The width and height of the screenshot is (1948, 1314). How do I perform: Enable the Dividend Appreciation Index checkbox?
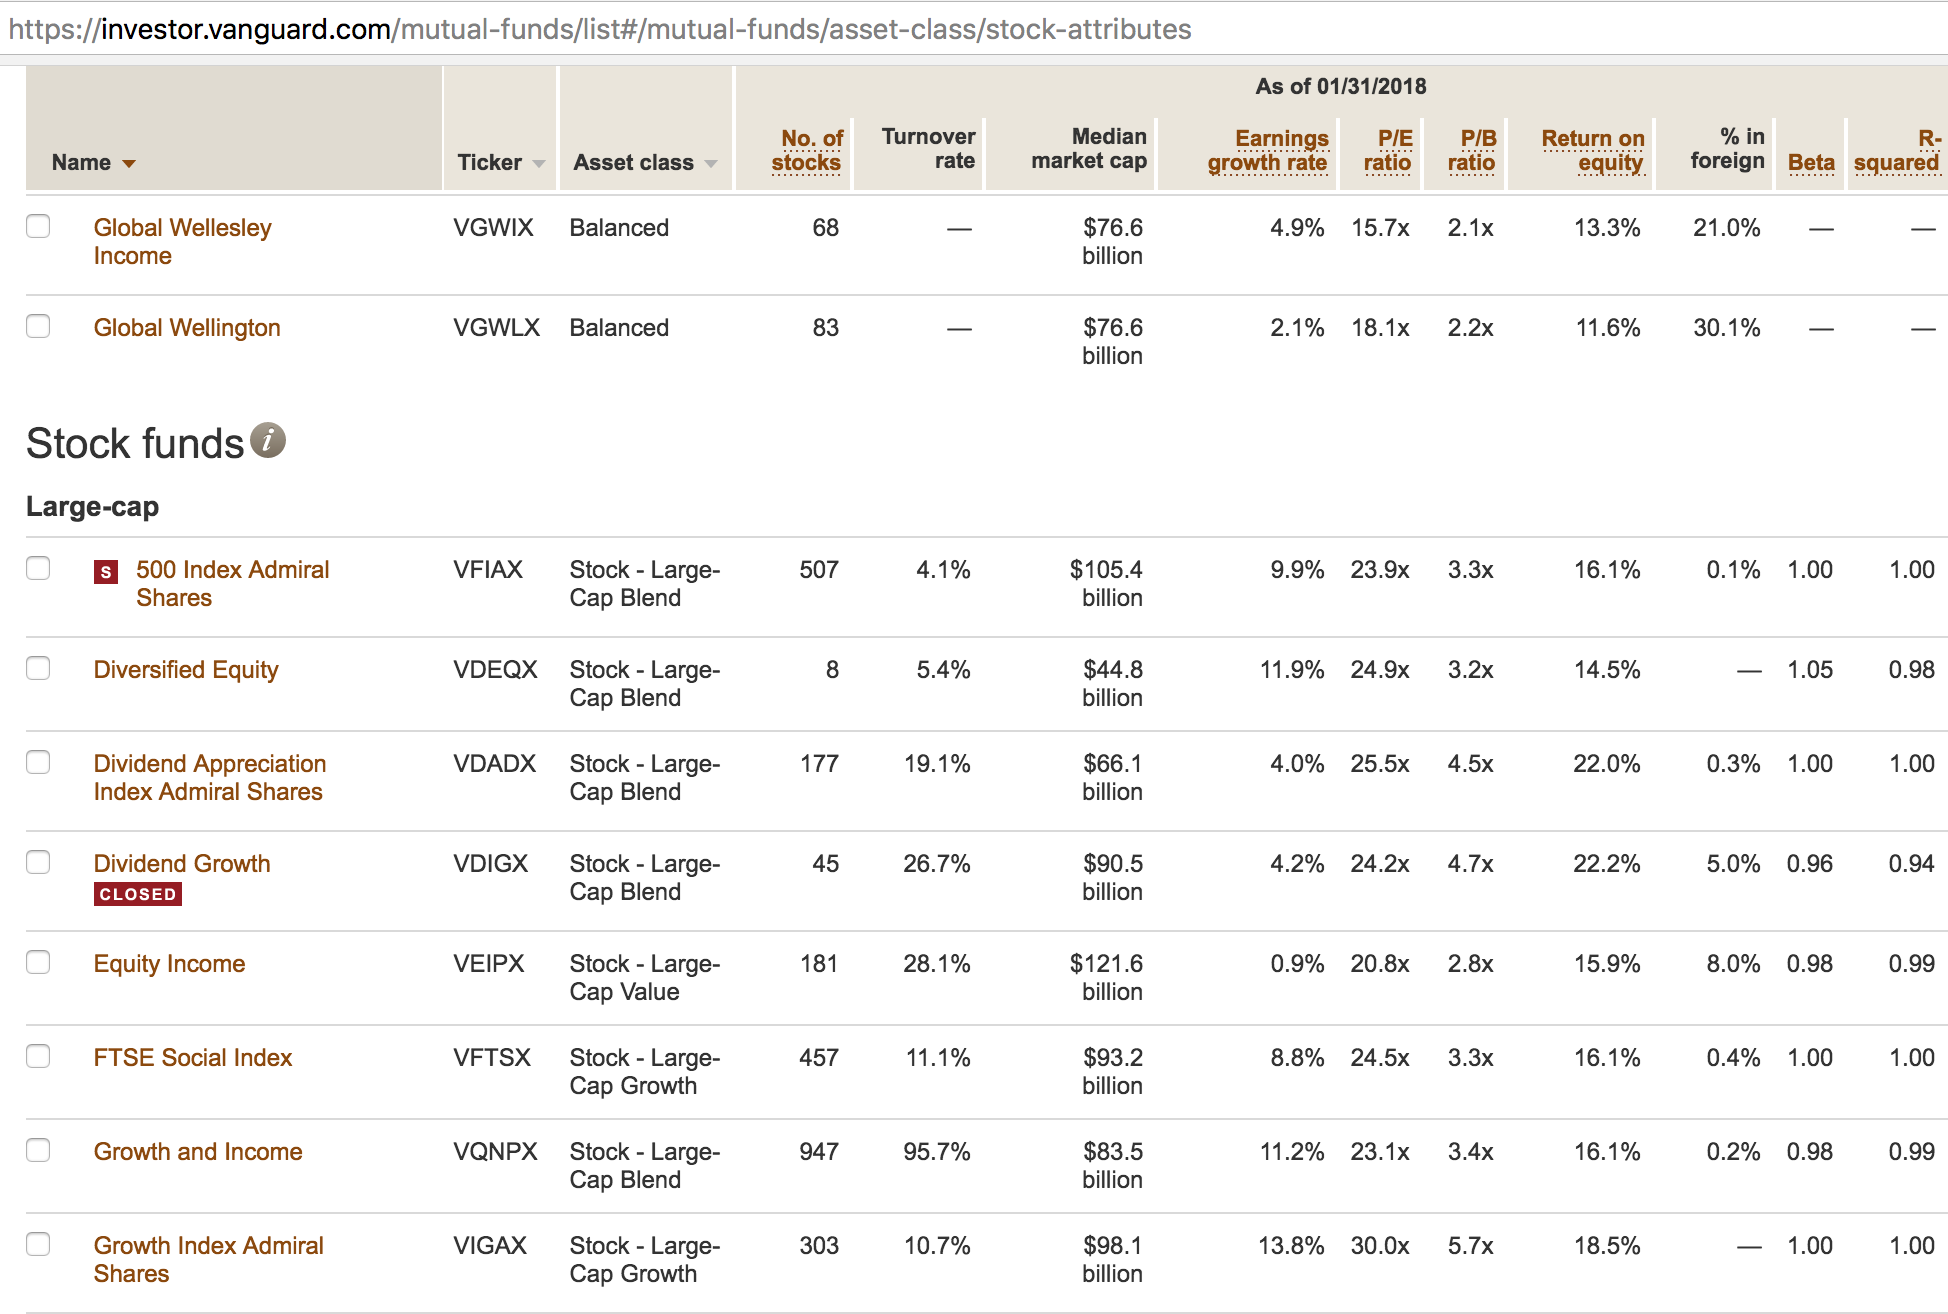pos(38,762)
